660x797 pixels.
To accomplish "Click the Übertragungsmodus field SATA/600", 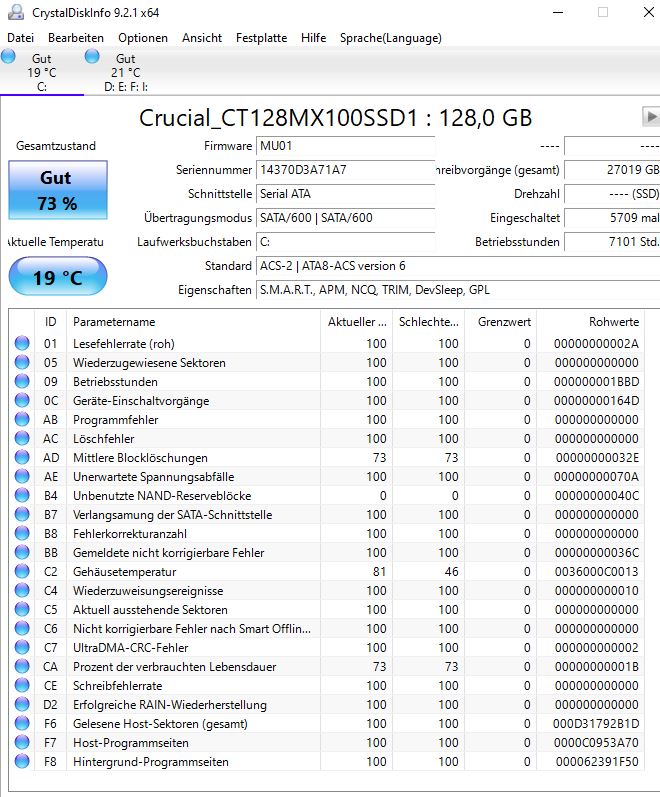I will tap(346, 218).
